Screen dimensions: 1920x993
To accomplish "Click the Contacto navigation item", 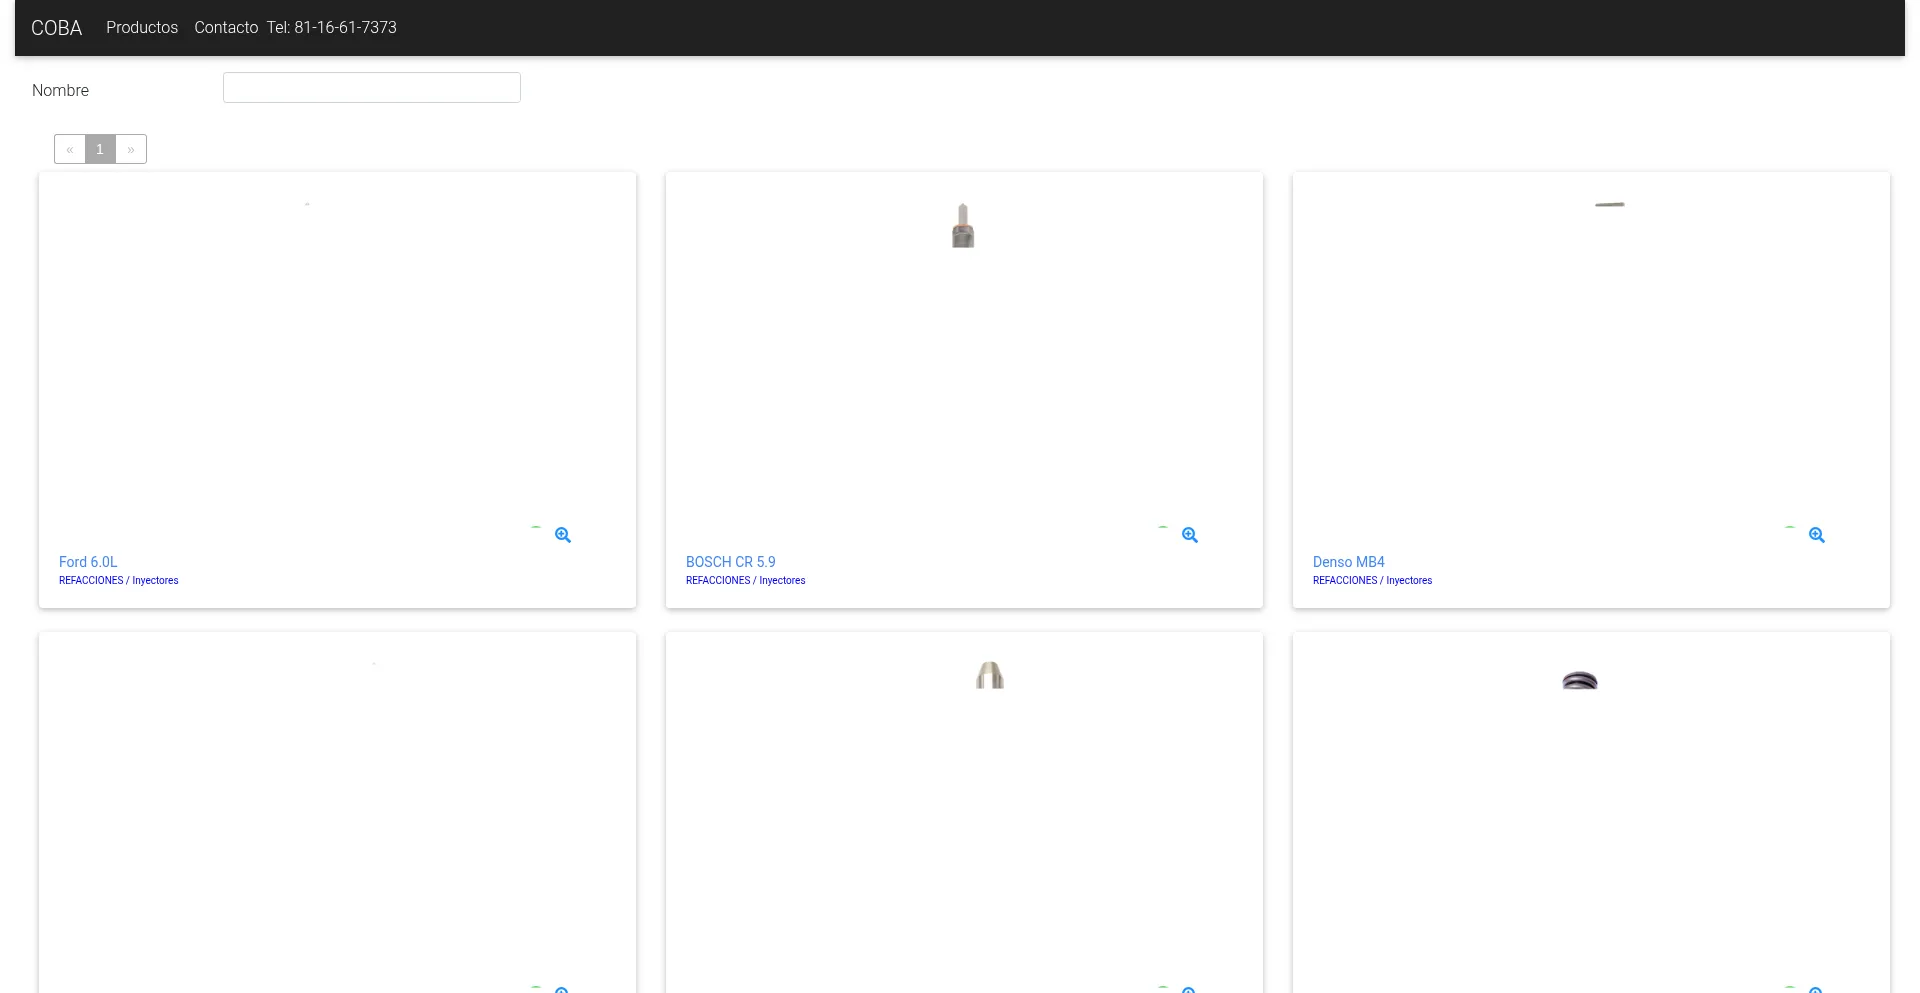I will (226, 28).
